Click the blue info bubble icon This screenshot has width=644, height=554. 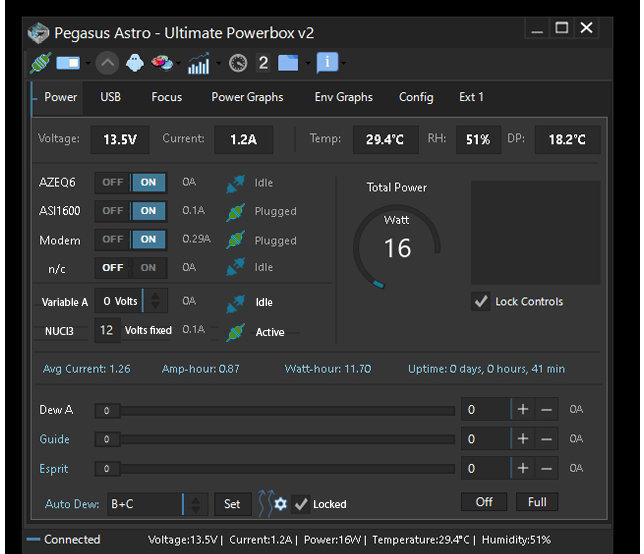[327, 63]
